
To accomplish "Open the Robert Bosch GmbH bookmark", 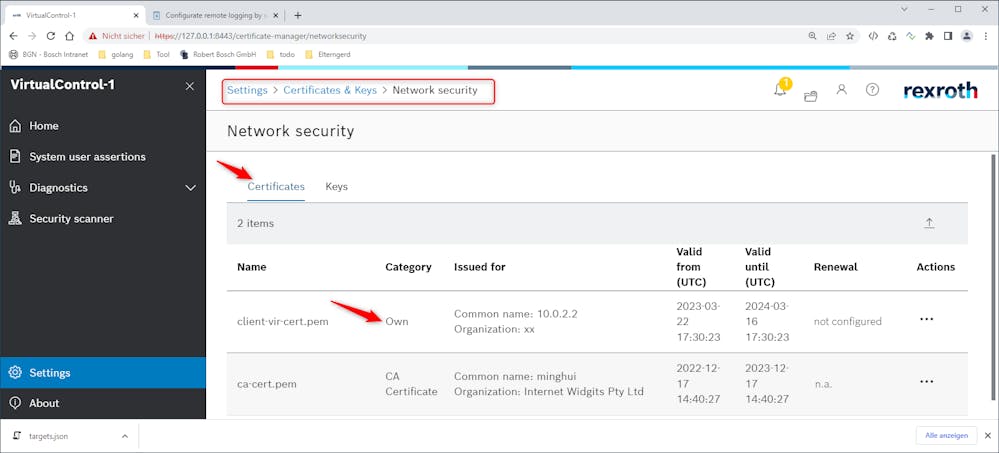I will point(218,55).
